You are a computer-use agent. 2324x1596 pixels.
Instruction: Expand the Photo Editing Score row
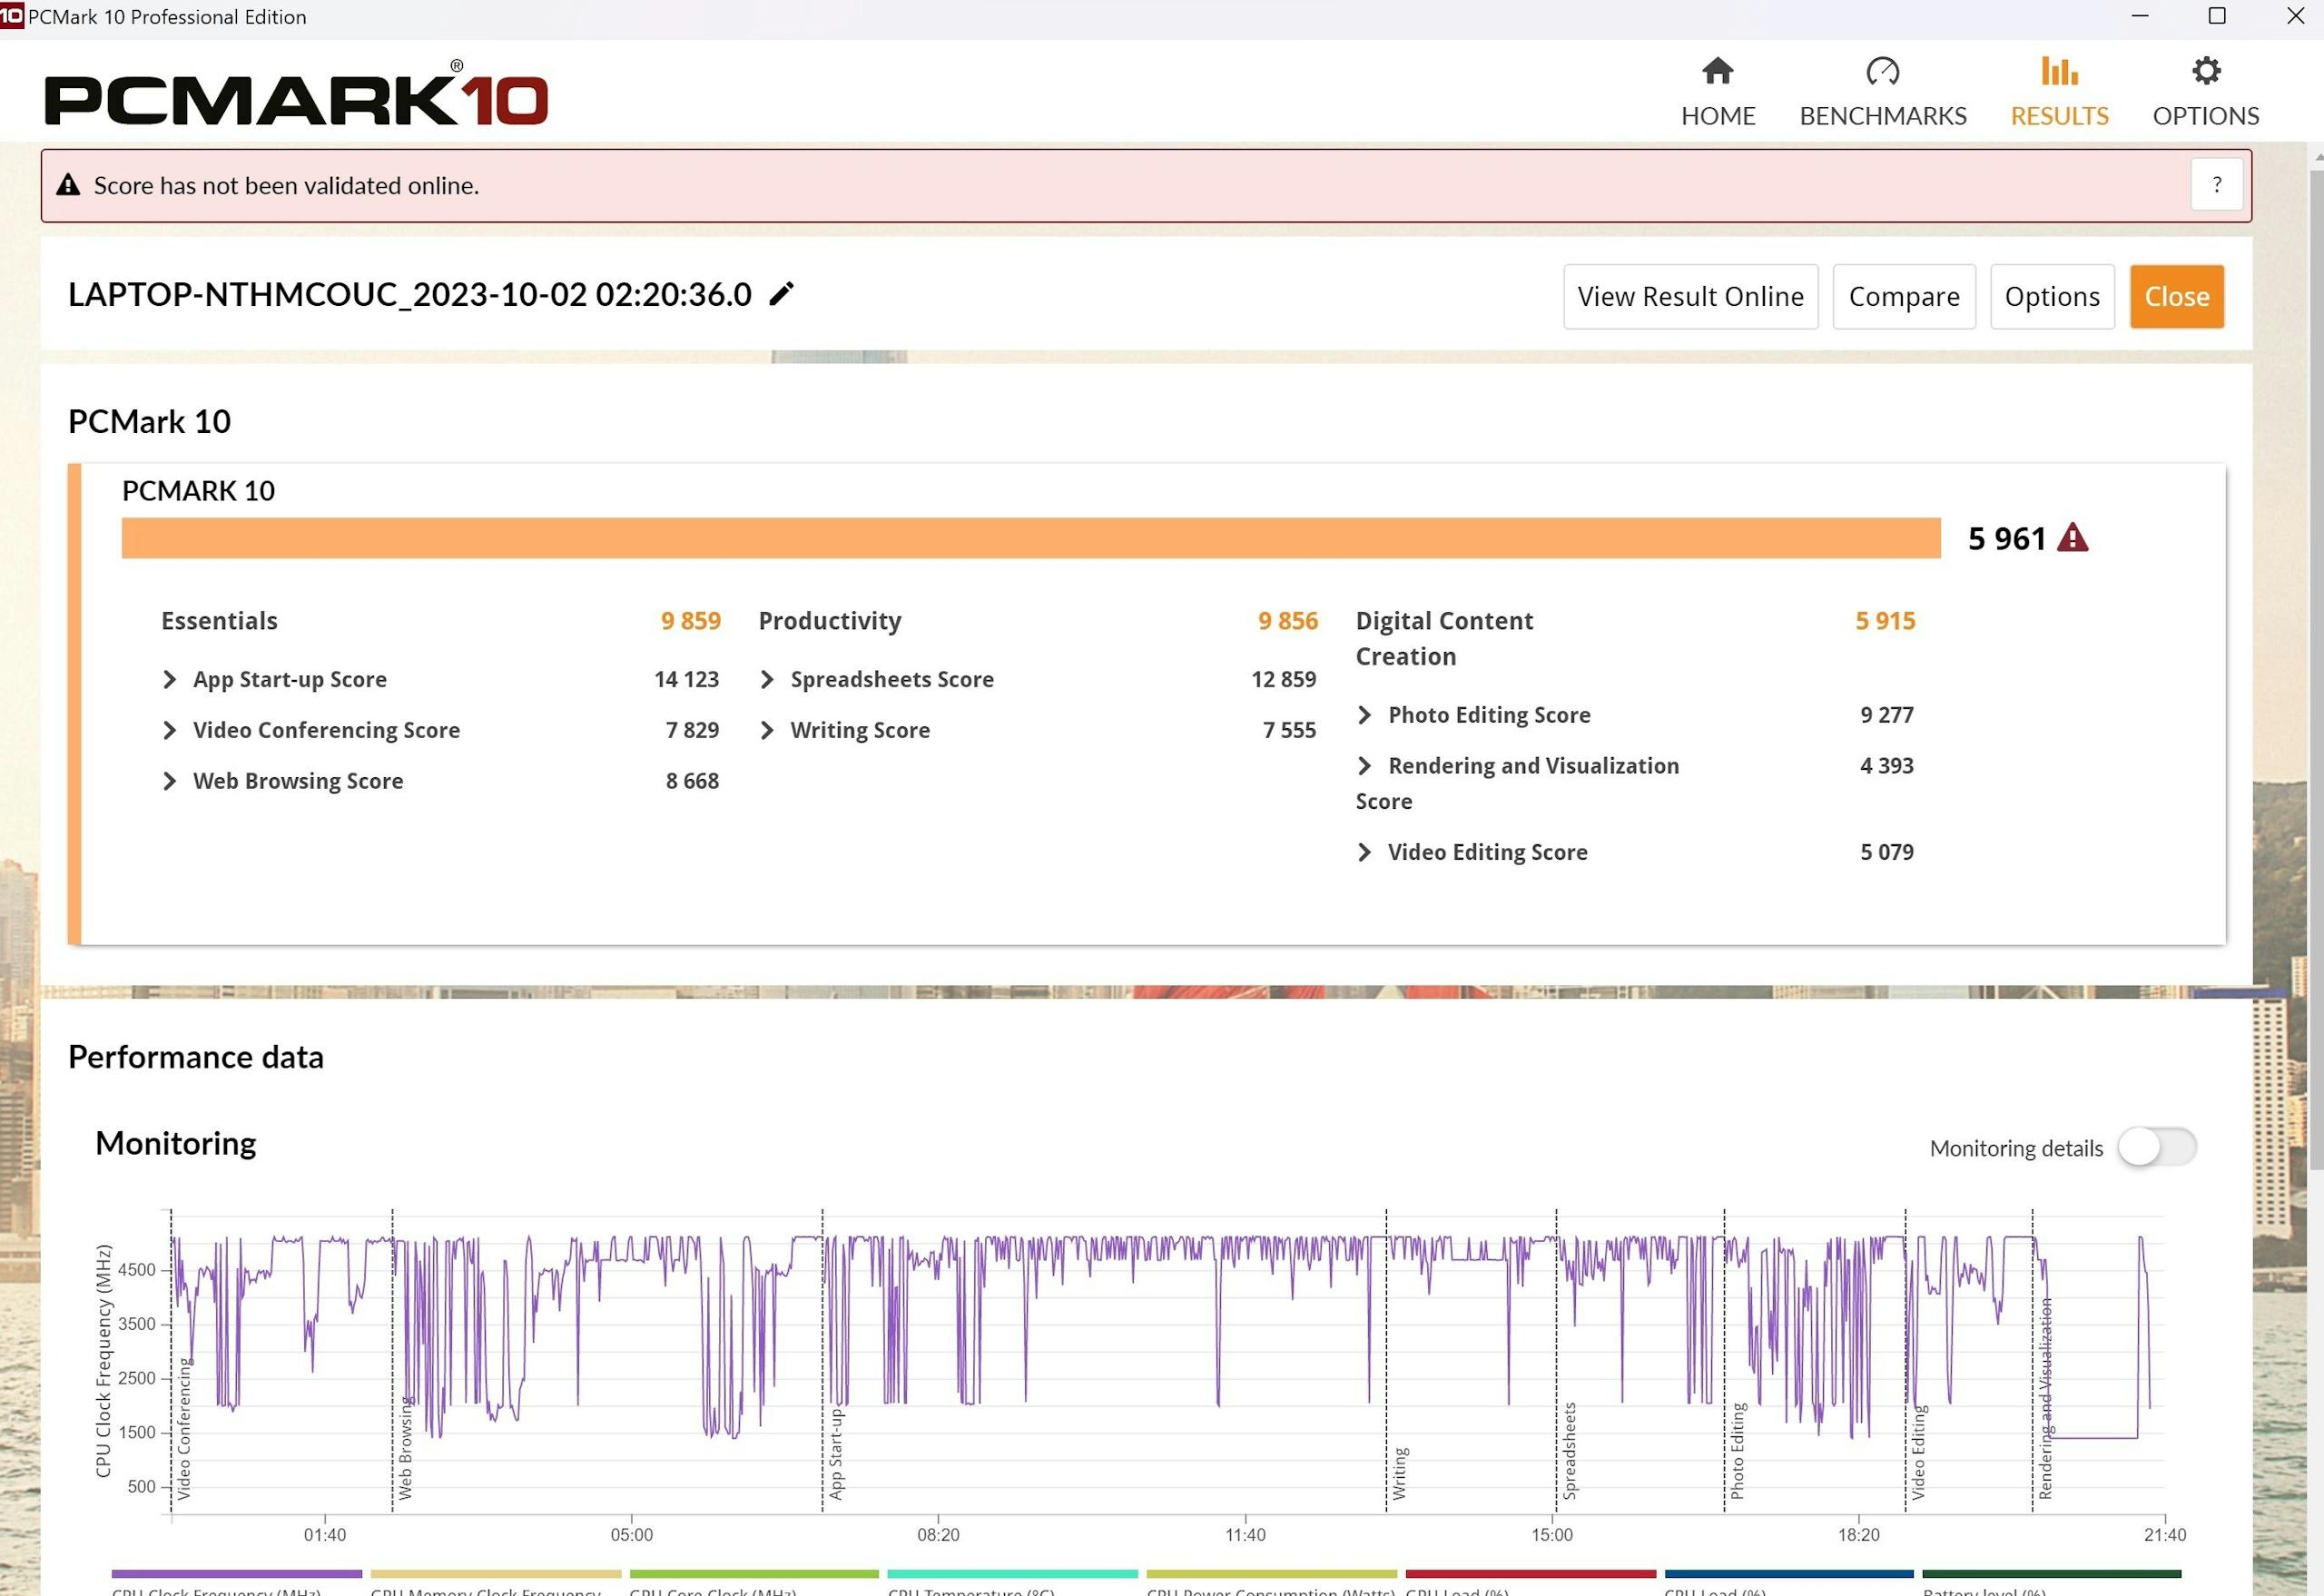coord(1364,715)
